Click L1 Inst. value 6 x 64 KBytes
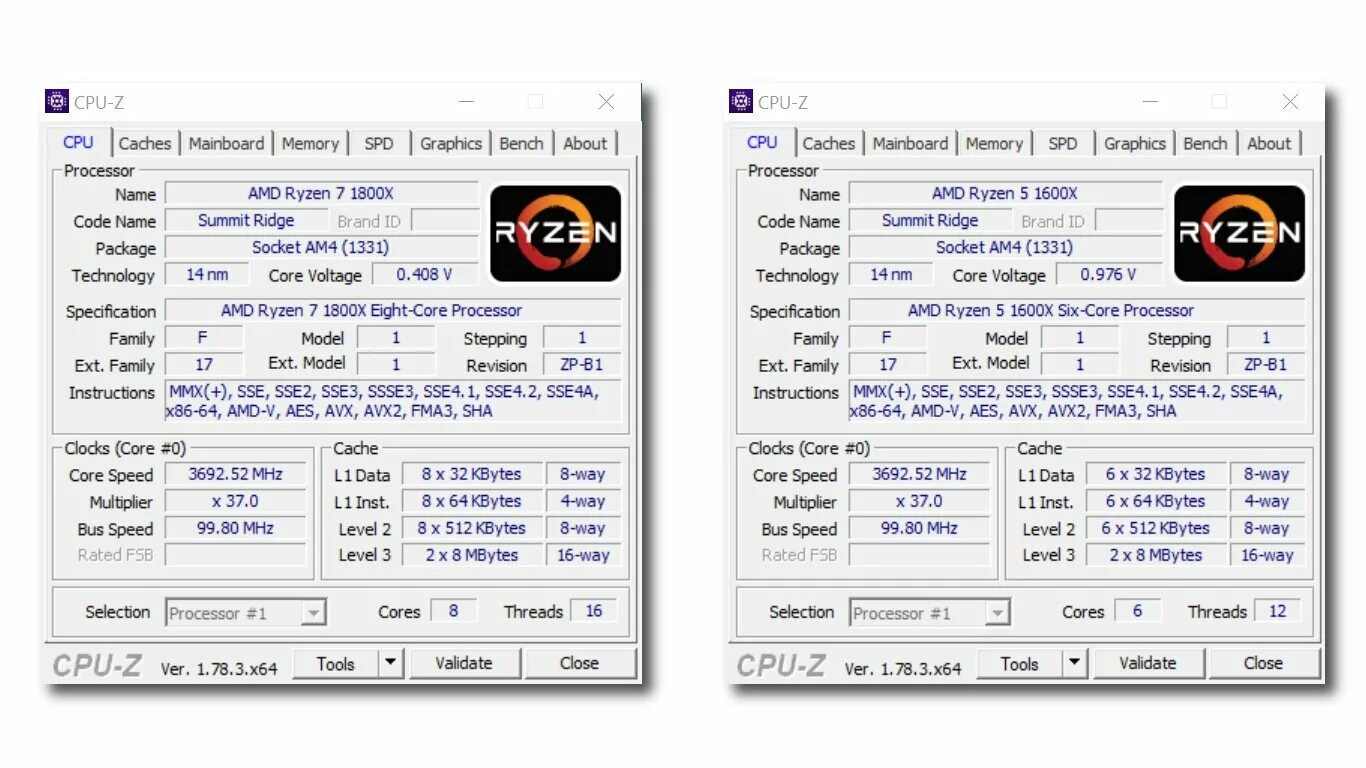 tap(1155, 501)
